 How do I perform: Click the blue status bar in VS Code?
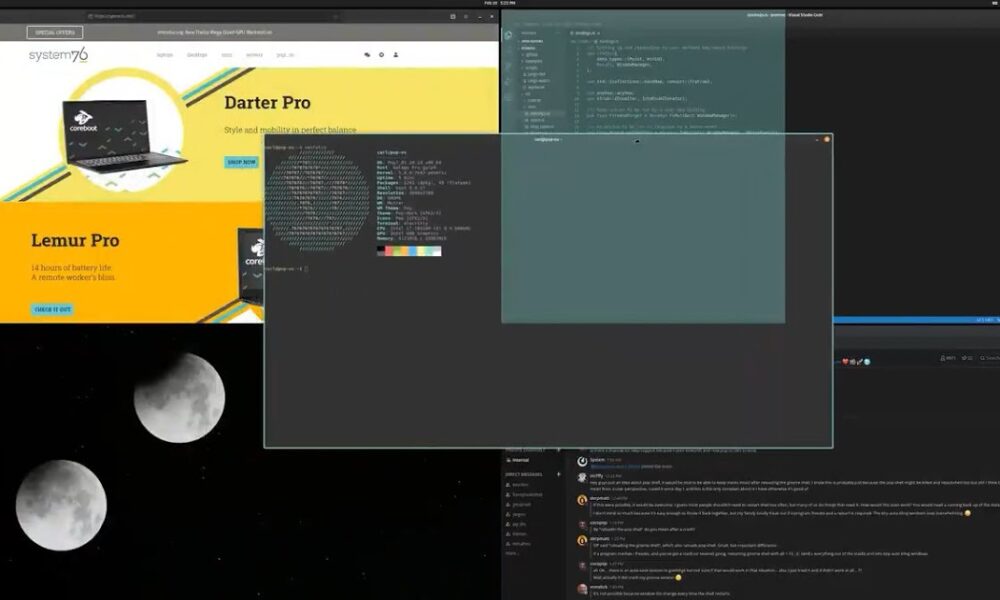pos(916,320)
